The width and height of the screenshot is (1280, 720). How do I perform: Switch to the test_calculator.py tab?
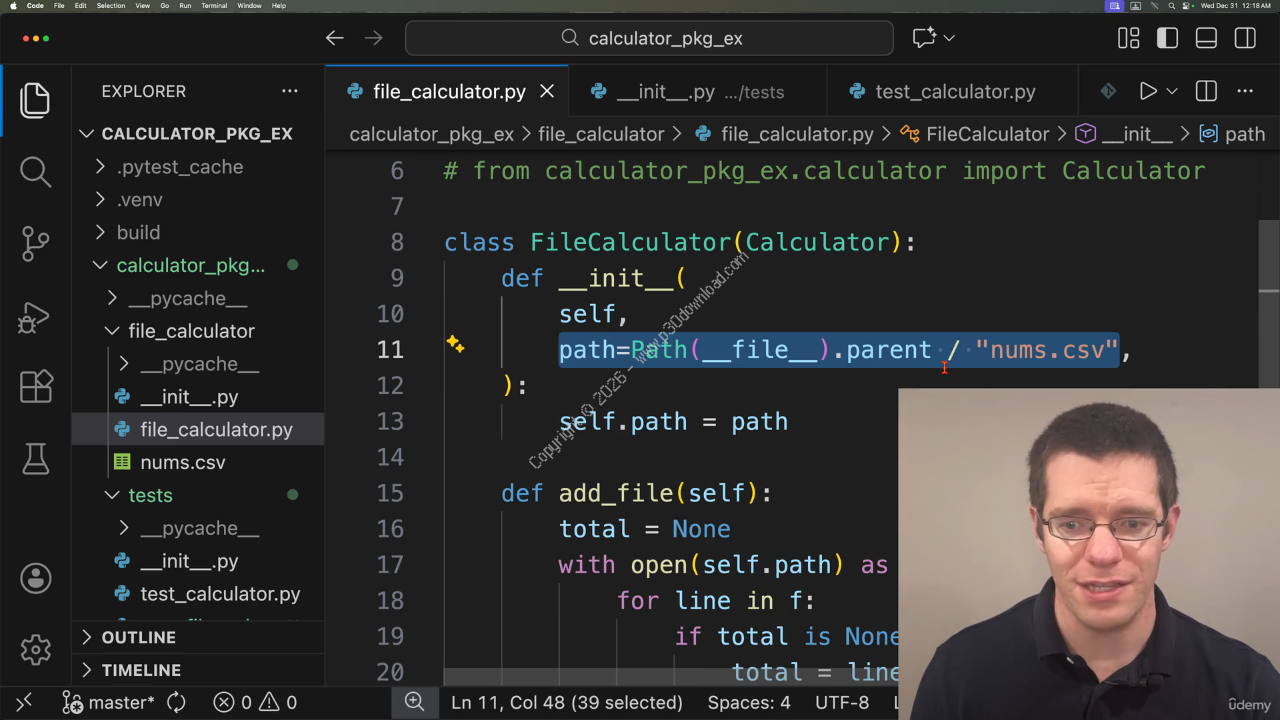(x=954, y=91)
